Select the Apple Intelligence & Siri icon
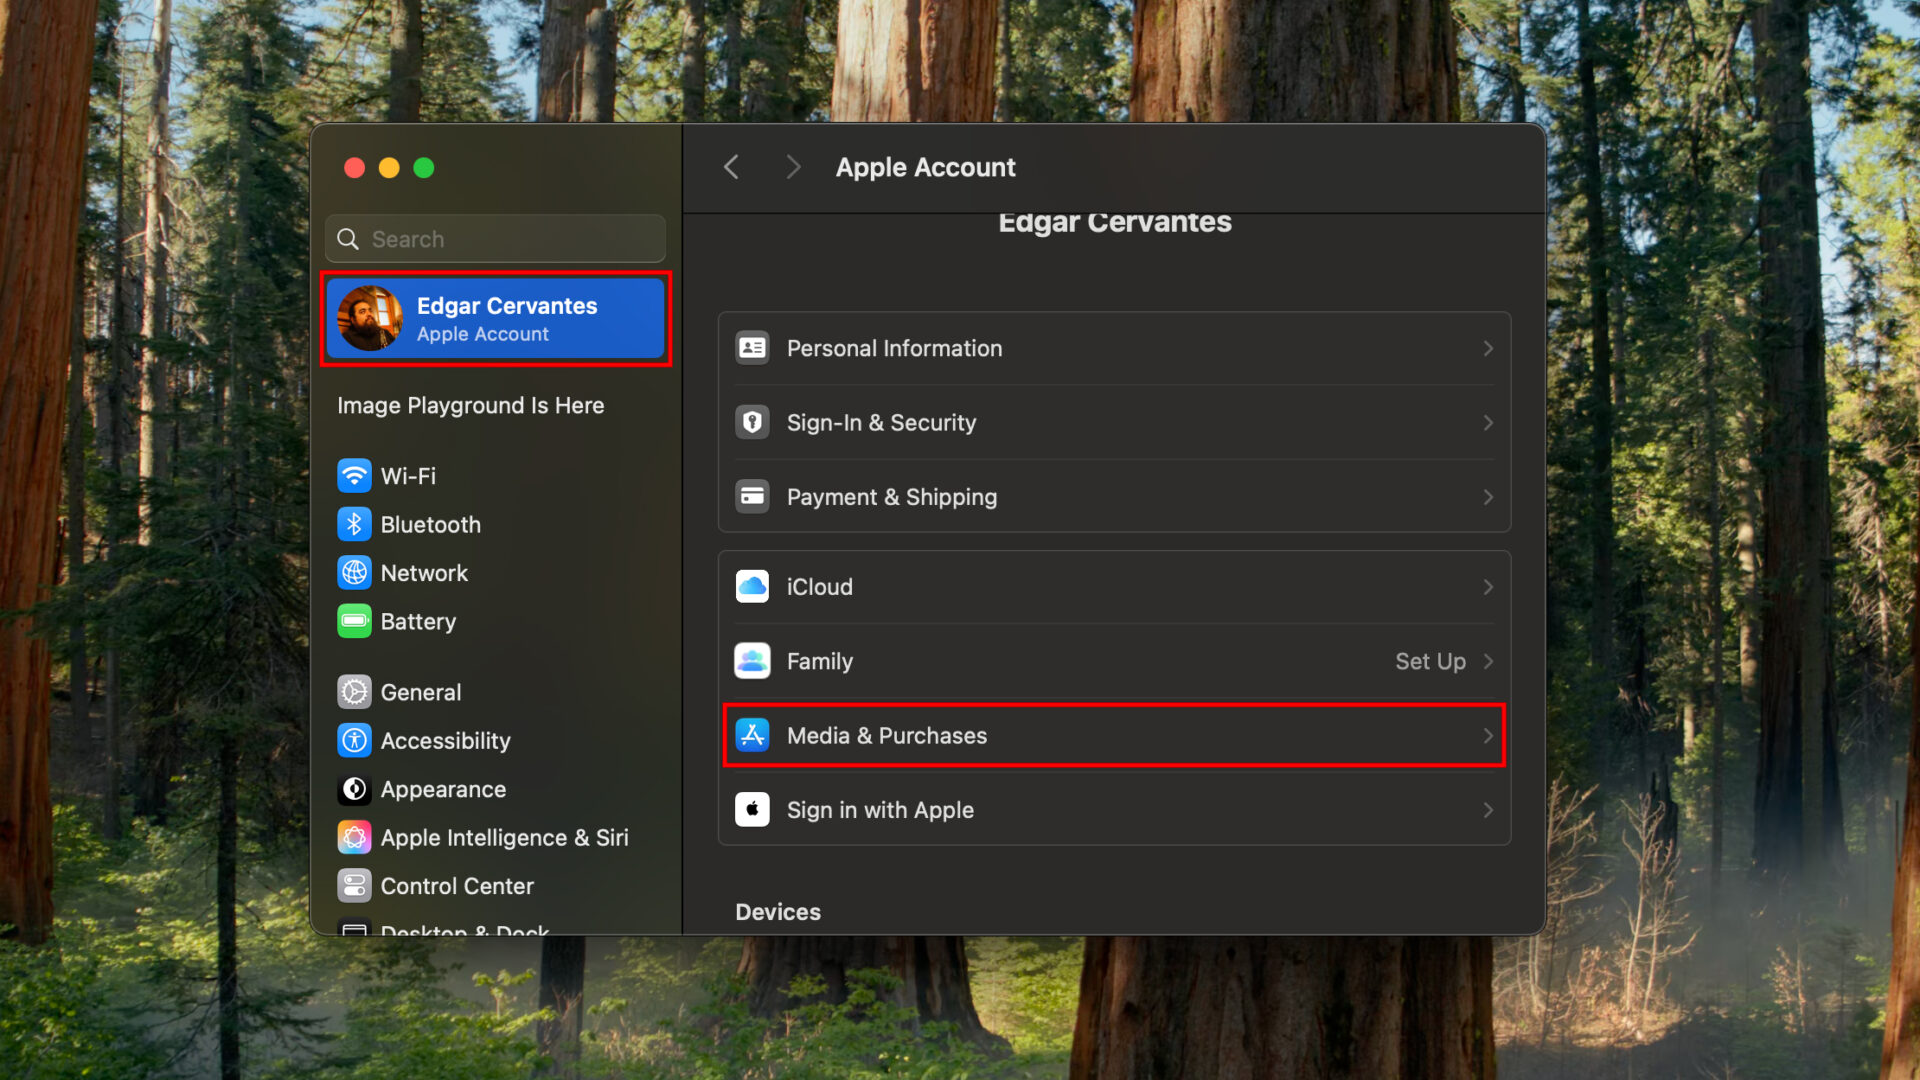This screenshot has width=1920, height=1080. [354, 837]
